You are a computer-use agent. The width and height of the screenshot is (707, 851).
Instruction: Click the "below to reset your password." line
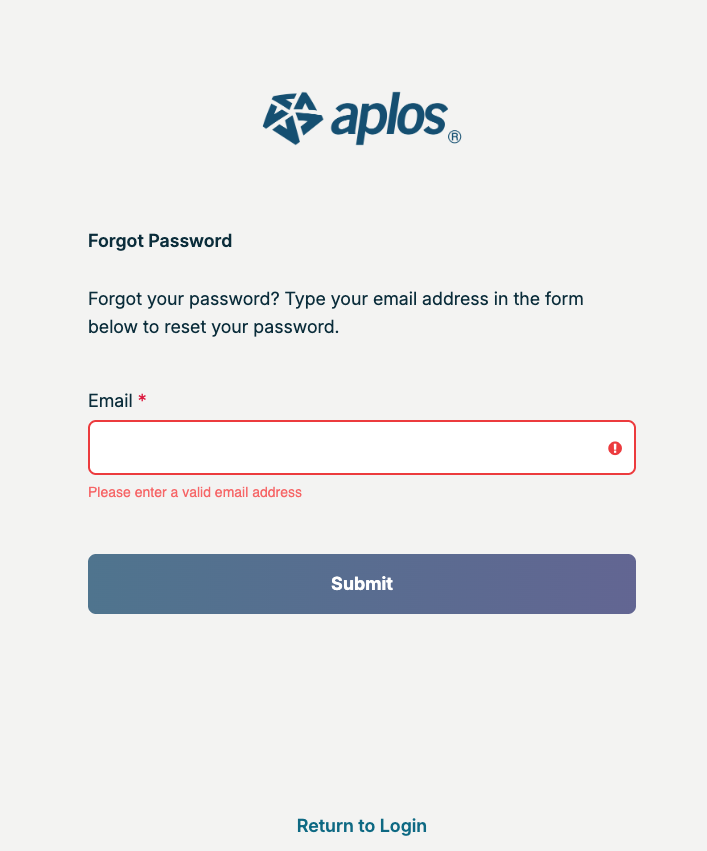(214, 327)
